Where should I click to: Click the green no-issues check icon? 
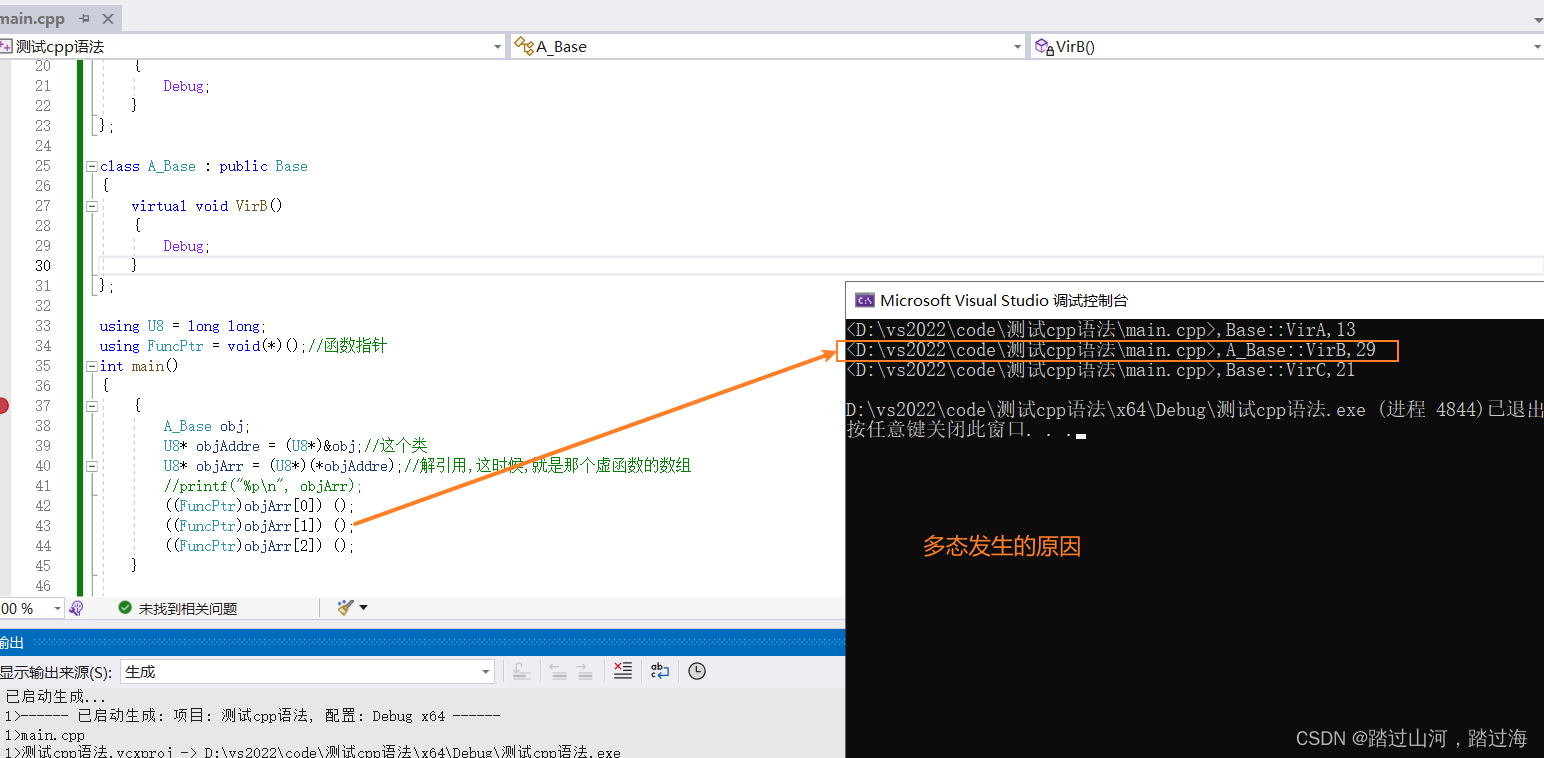click(125, 608)
